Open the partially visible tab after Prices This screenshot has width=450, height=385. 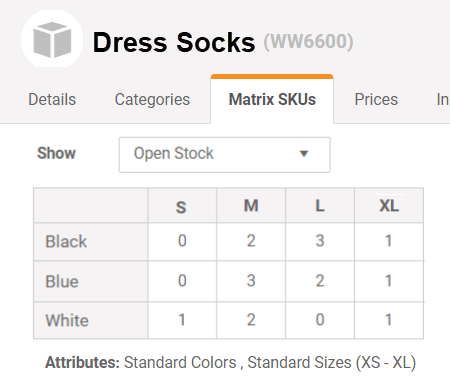pyautogui.click(x=443, y=99)
